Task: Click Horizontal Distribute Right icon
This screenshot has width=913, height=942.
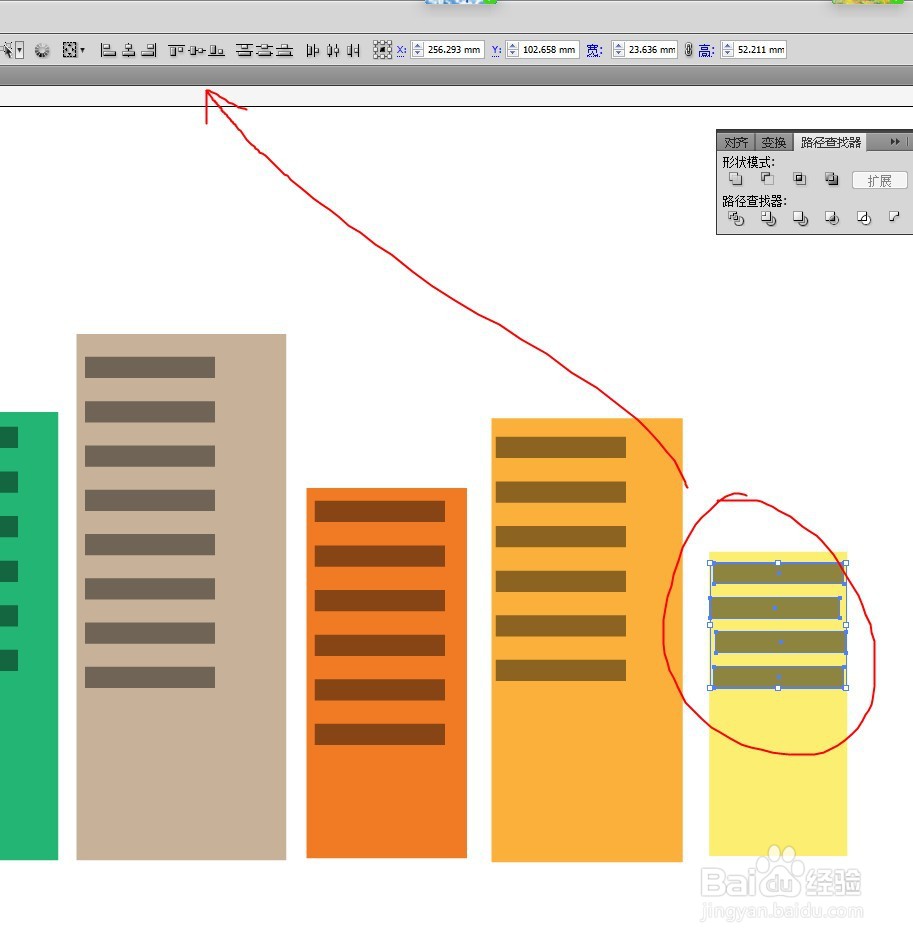Action: pyautogui.click(x=354, y=50)
